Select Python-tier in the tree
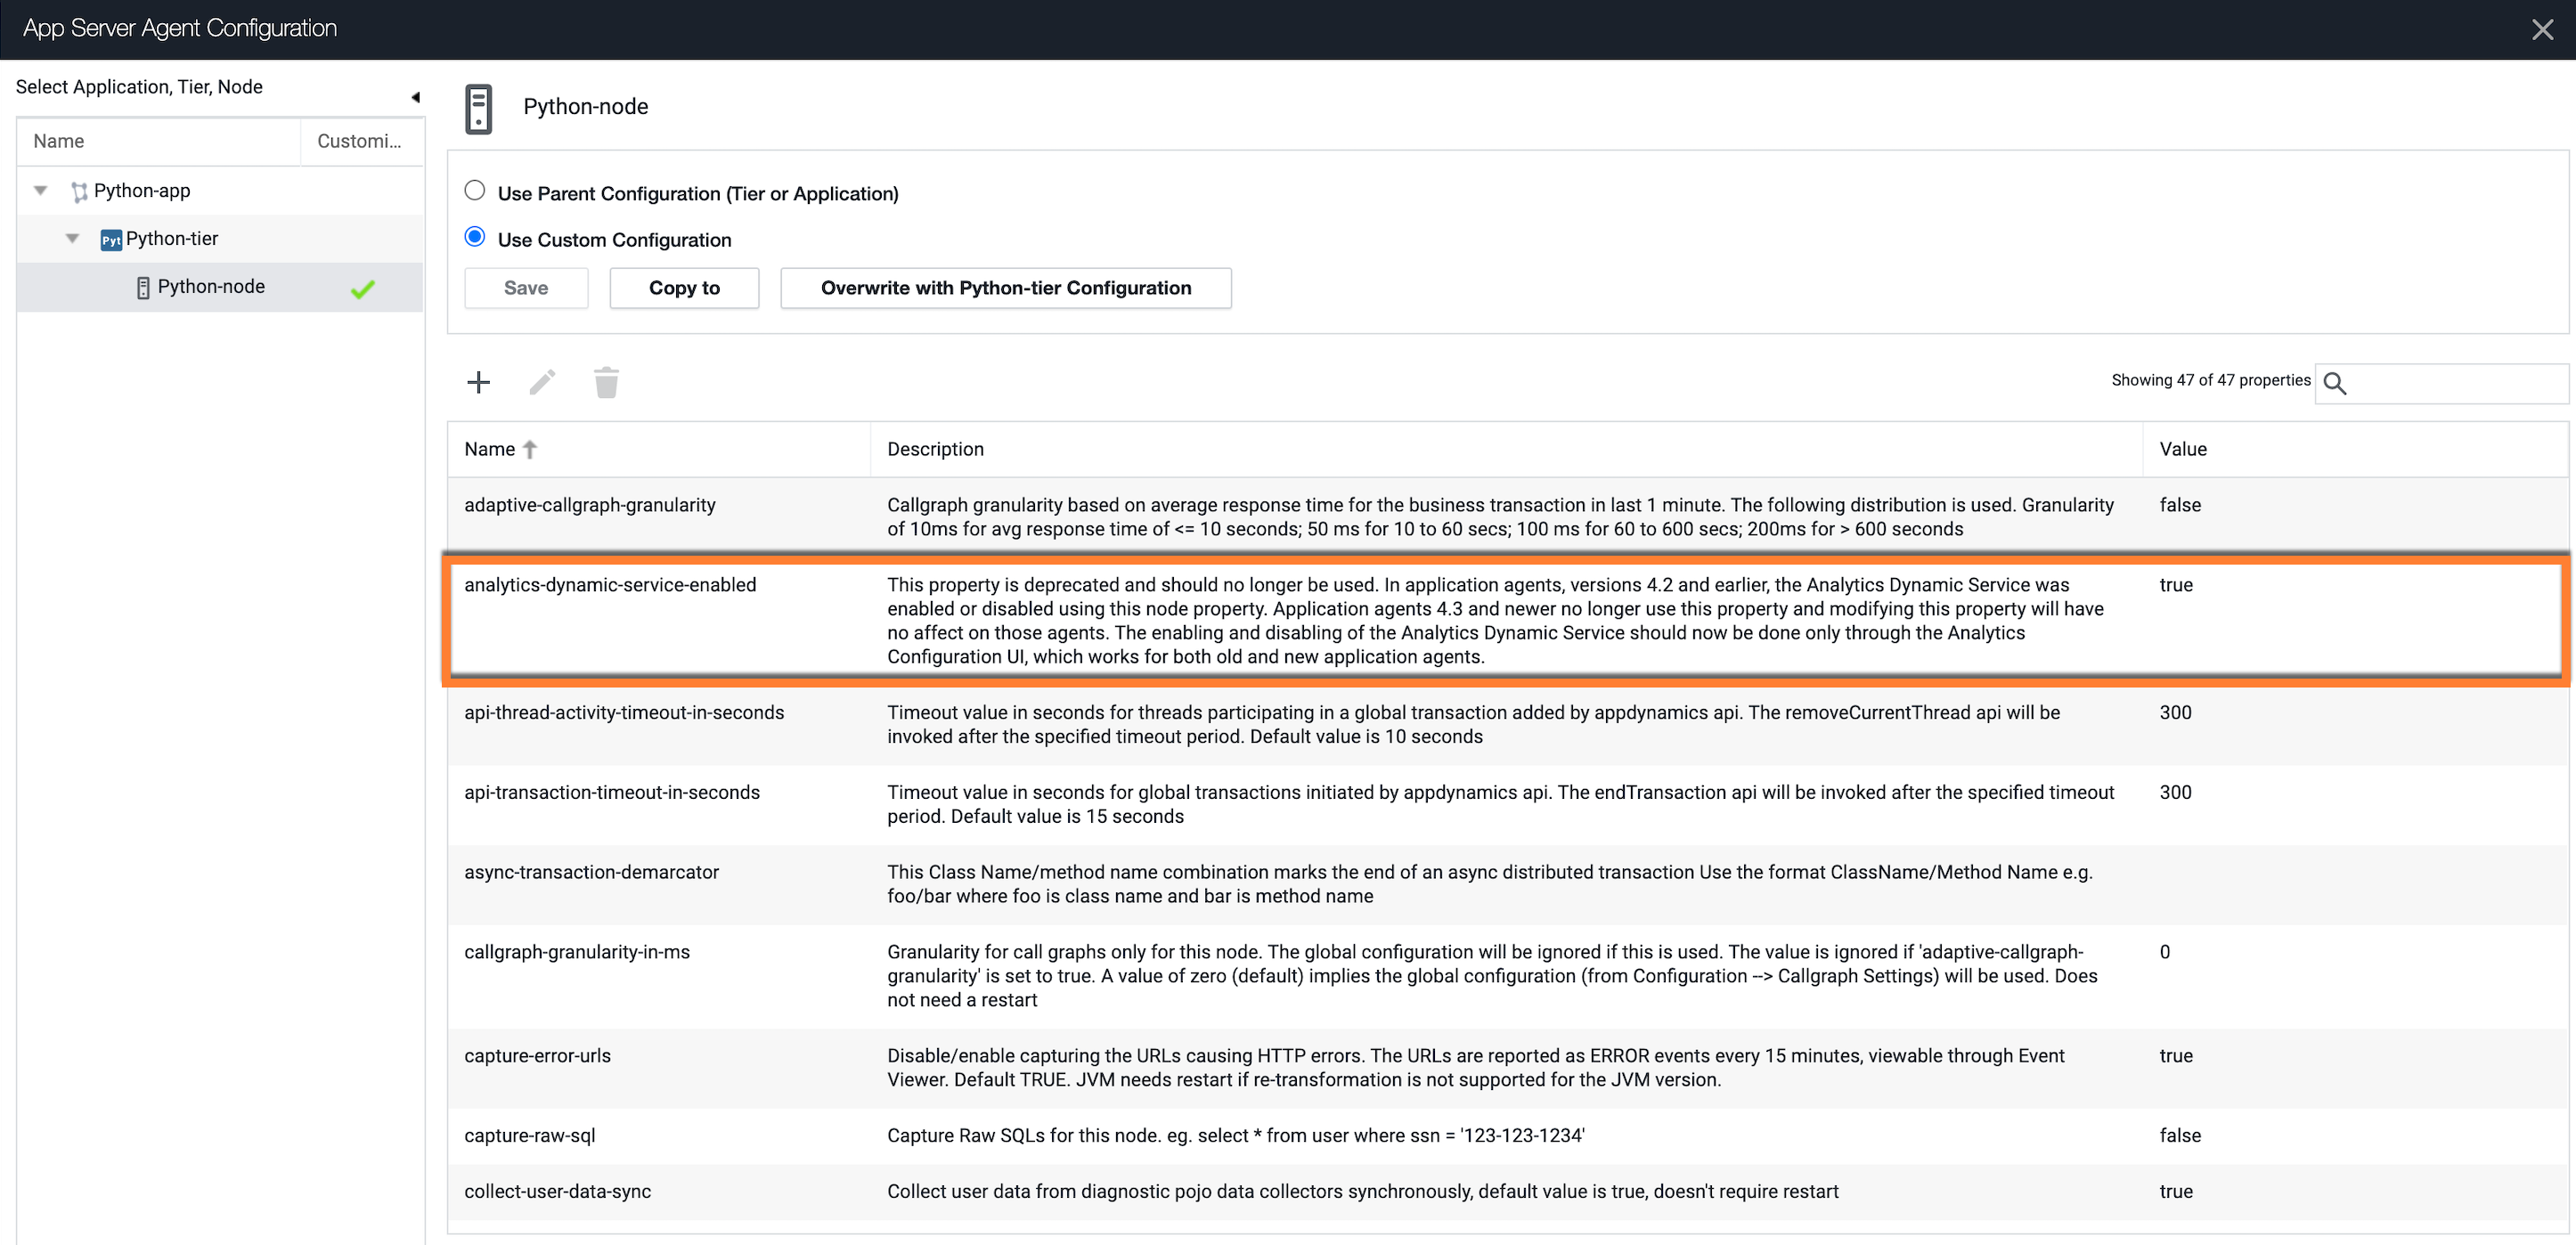This screenshot has height=1245, width=2576. [172, 238]
